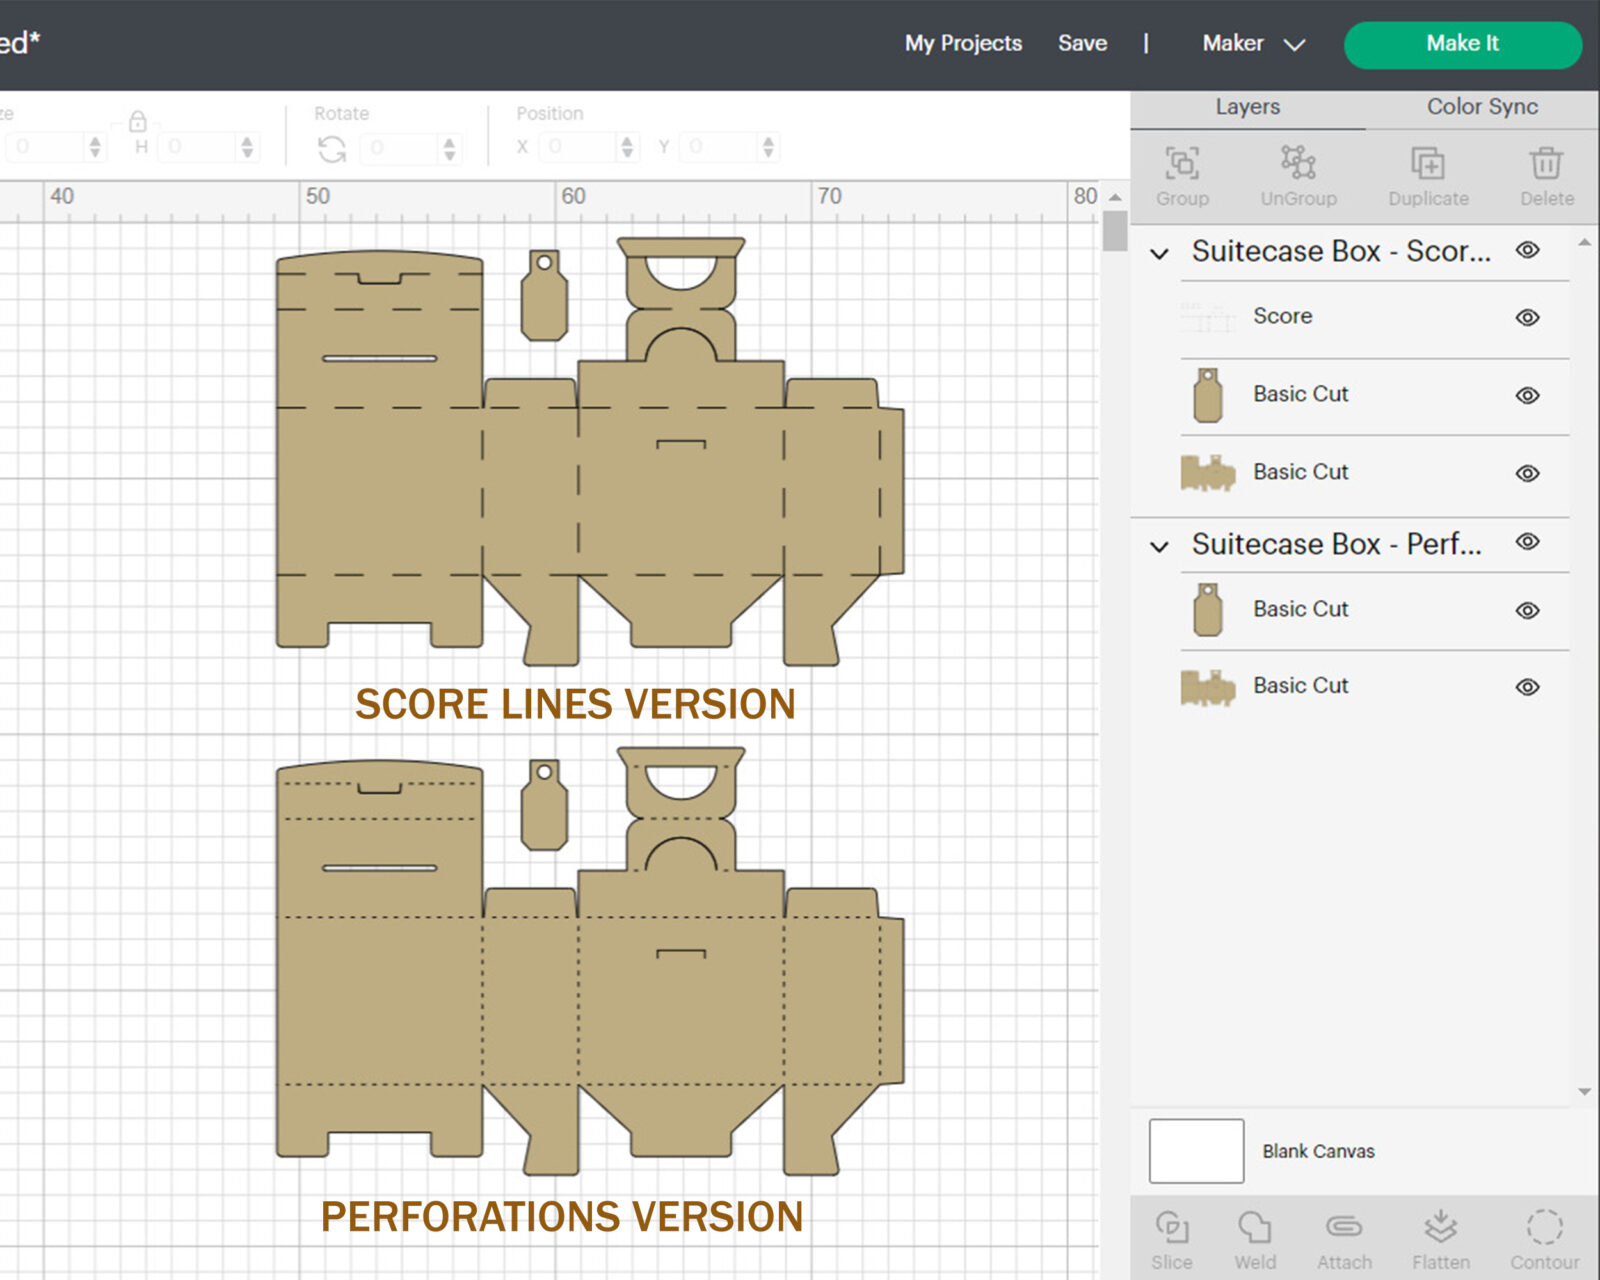Hide the Score layer with eye icon
This screenshot has height=1280, width=1600.
point(1527,318)
